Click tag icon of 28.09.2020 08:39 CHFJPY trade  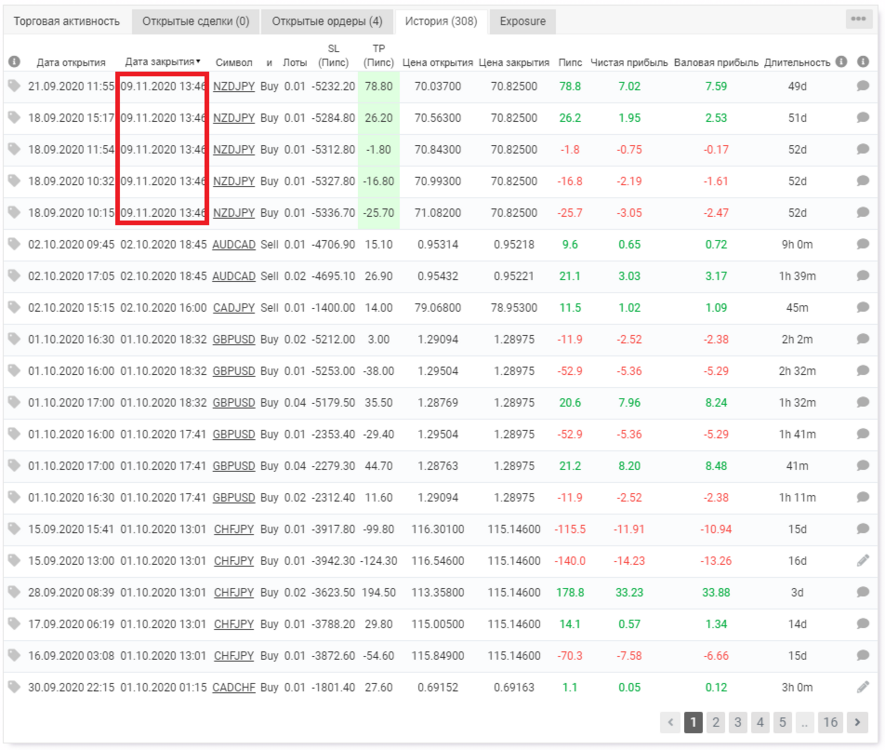pos(14,592)
